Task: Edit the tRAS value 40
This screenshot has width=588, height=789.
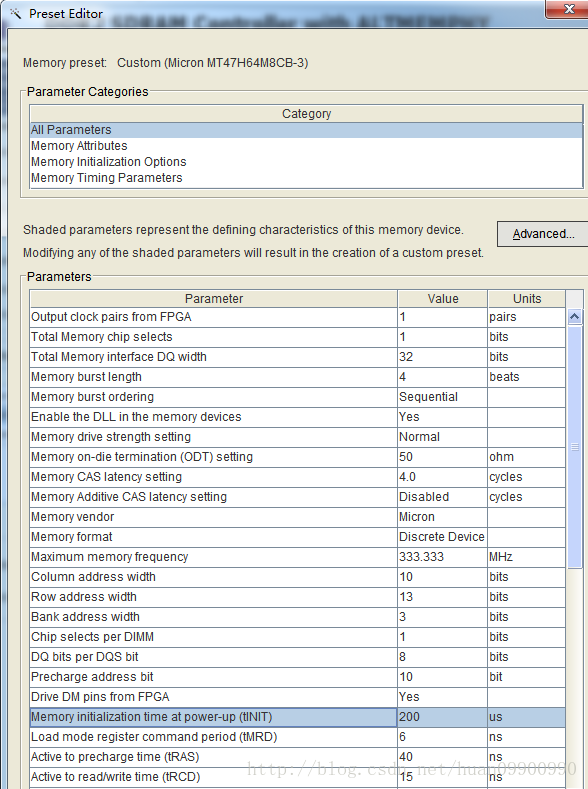Action: [x=443, y=757]
